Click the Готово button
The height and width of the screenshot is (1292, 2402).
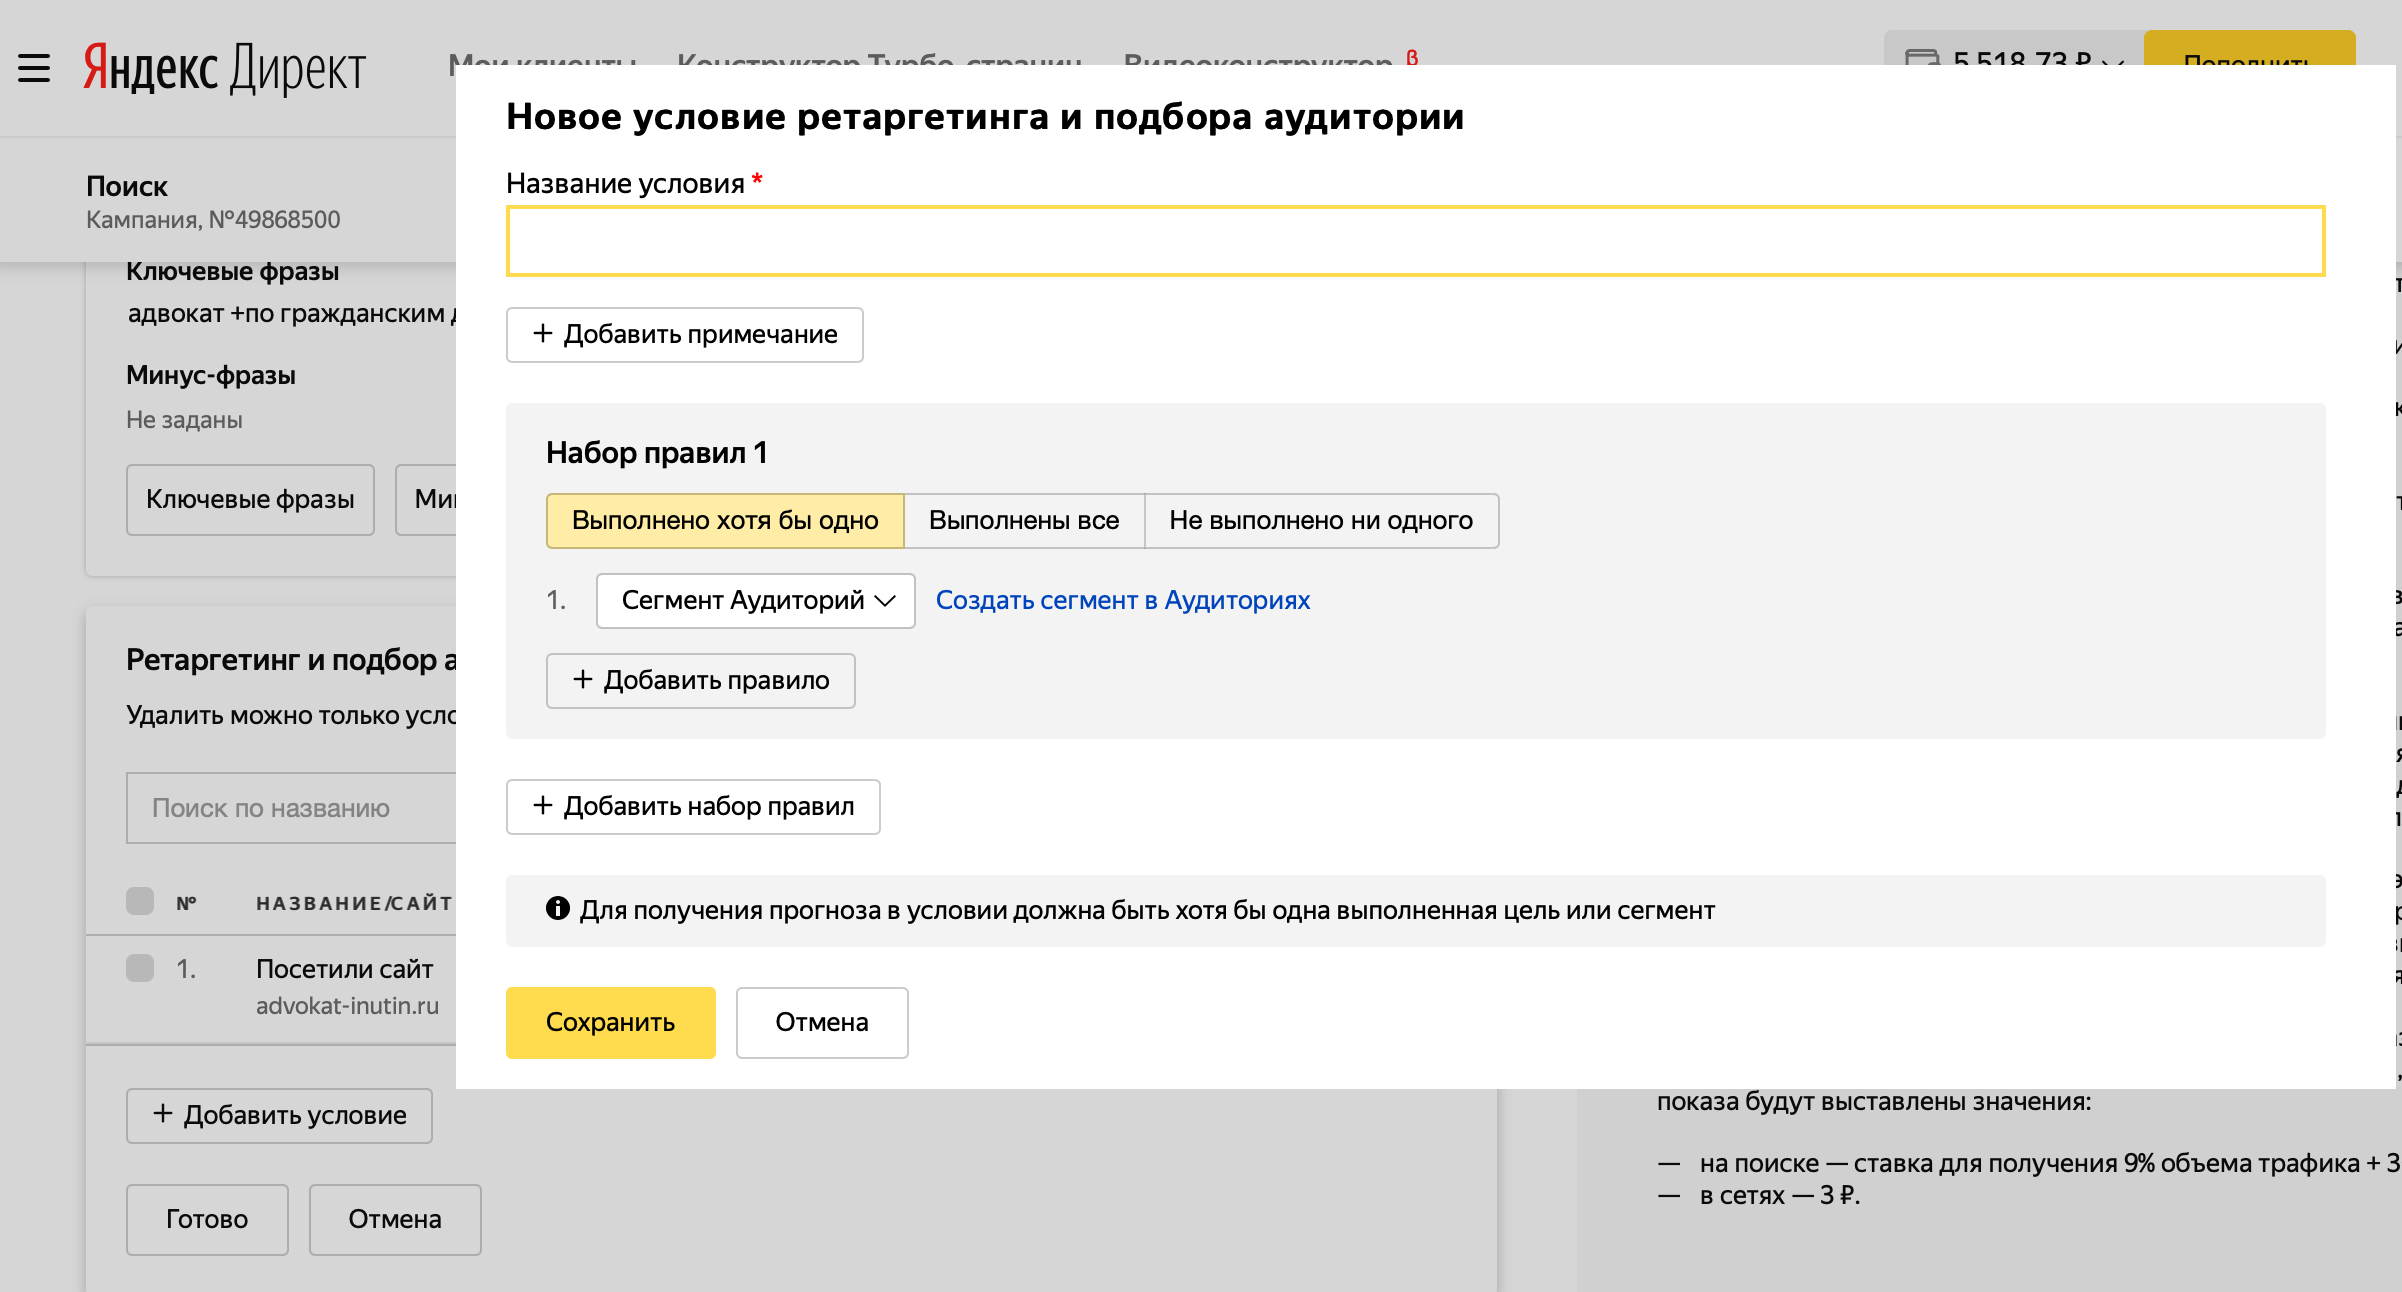tap(206, 1219)
